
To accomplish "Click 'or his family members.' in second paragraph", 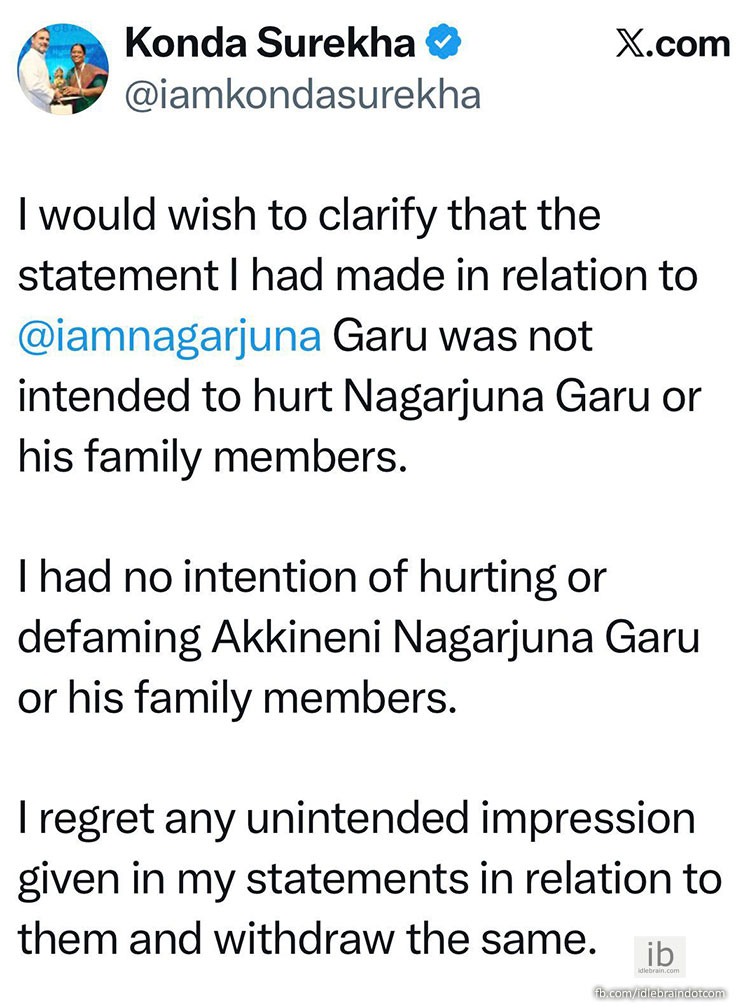I will [x=237, y=699].
